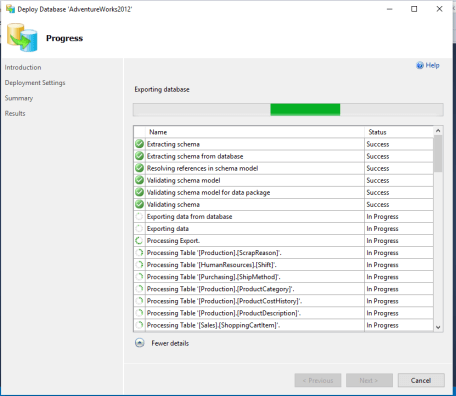Click success icon for Validating schema model
This screenshot has width=456, height=396.
tap(139, 180)
